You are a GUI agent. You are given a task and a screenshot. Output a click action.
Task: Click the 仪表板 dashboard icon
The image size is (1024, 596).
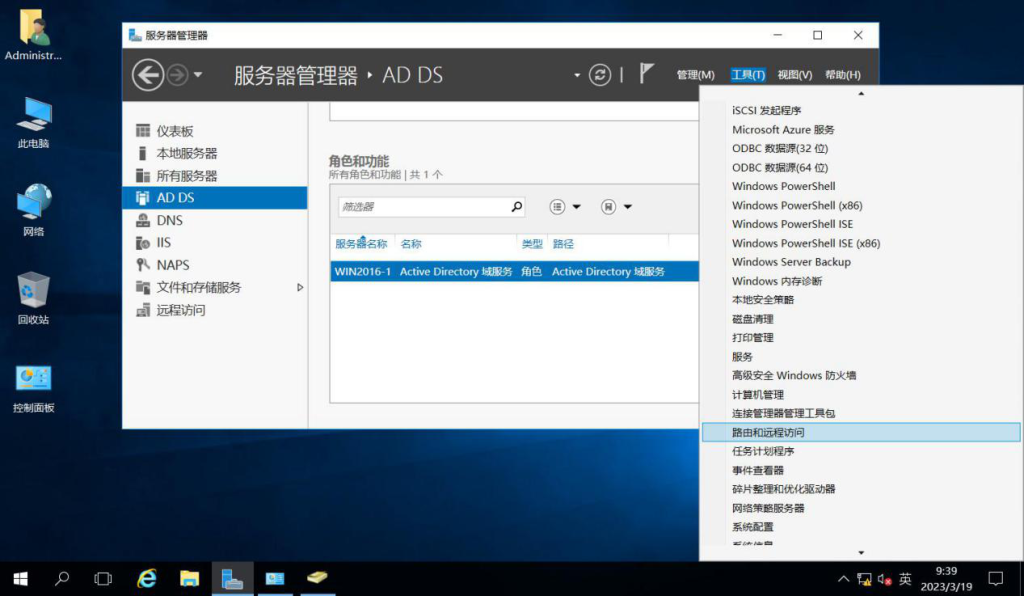point(142,131)
